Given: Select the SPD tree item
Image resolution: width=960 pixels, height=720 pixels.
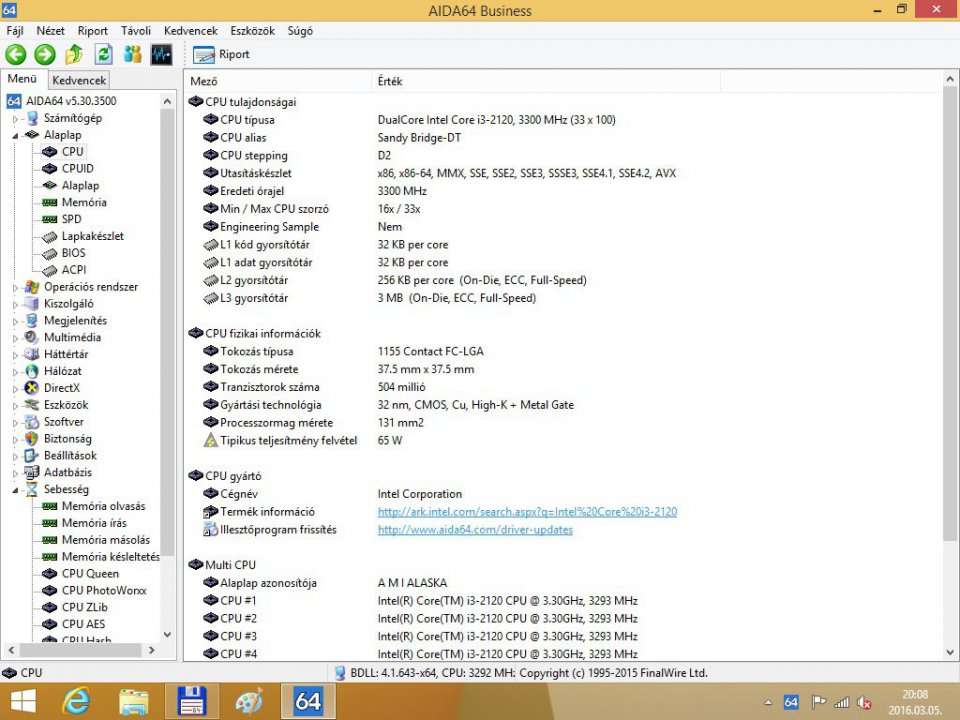Looking at the screenshot, I should (71, 219).
